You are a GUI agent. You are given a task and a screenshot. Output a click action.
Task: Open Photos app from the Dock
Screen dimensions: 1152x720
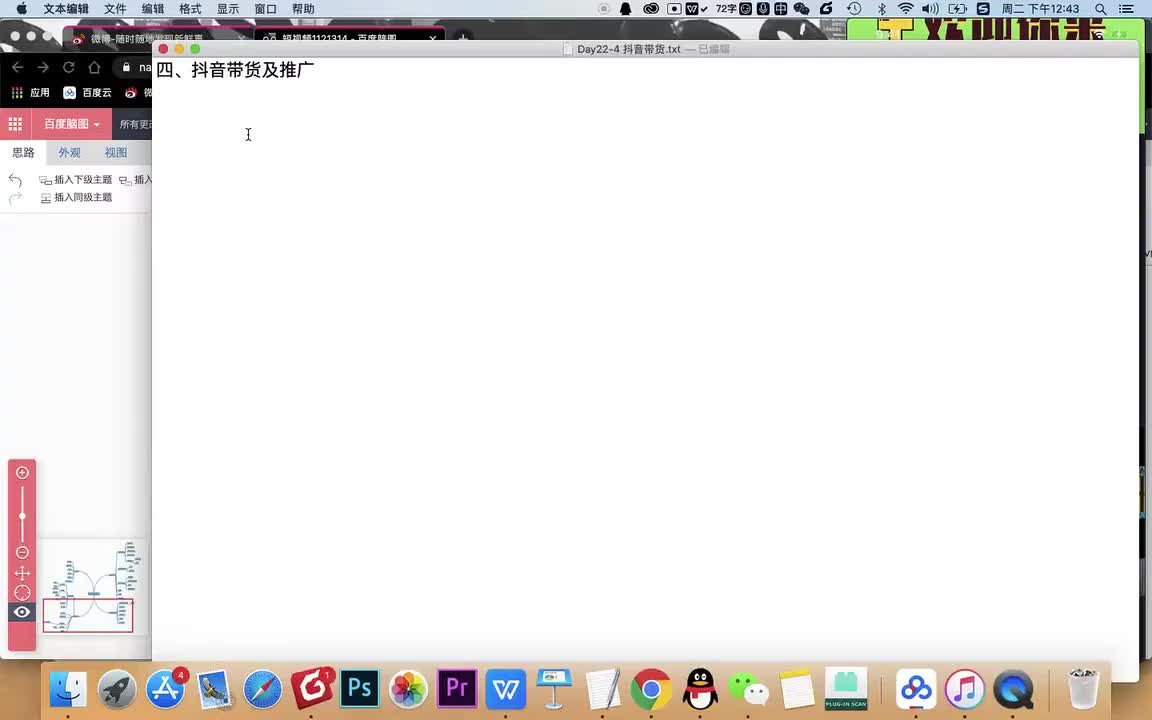click(408, 689)
